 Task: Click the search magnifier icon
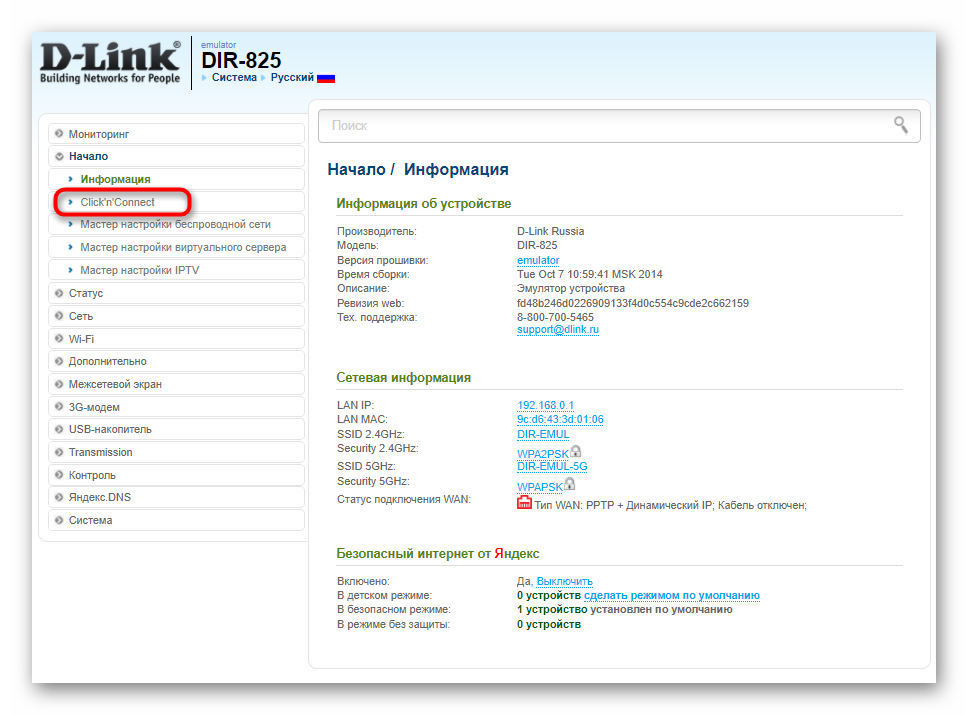point(901,125)
